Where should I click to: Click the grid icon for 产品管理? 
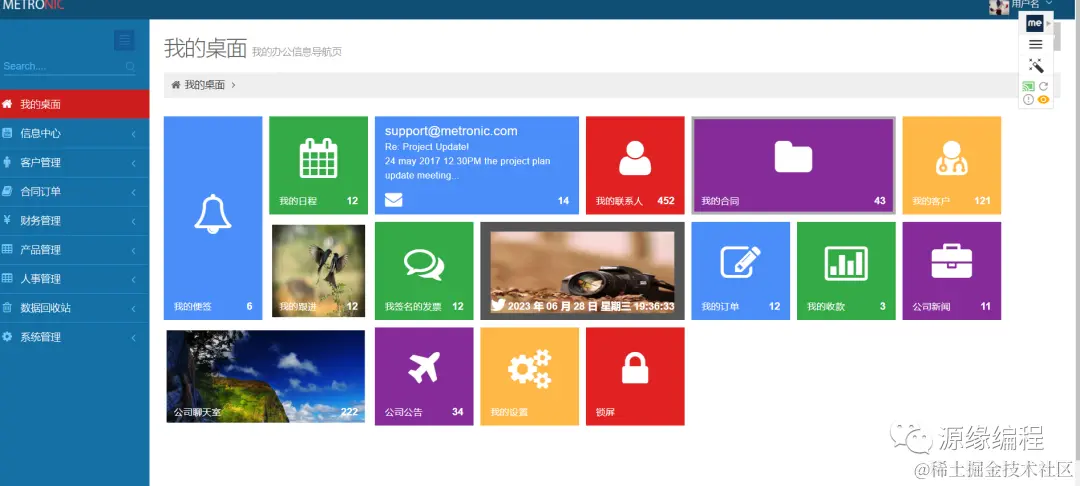(x=7, y=249)
